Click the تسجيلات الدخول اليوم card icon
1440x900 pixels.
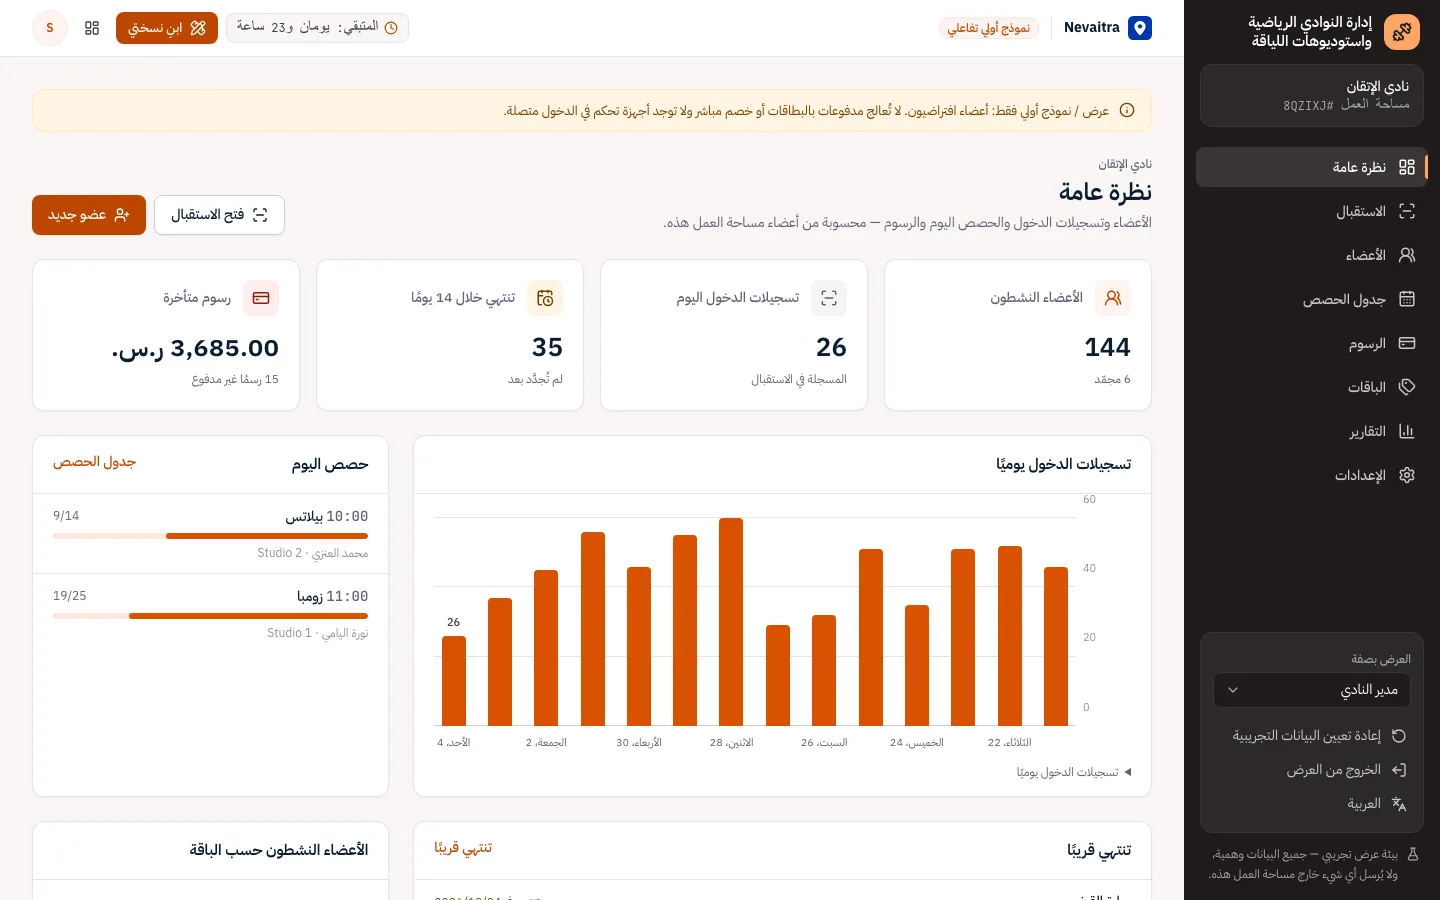829,298
